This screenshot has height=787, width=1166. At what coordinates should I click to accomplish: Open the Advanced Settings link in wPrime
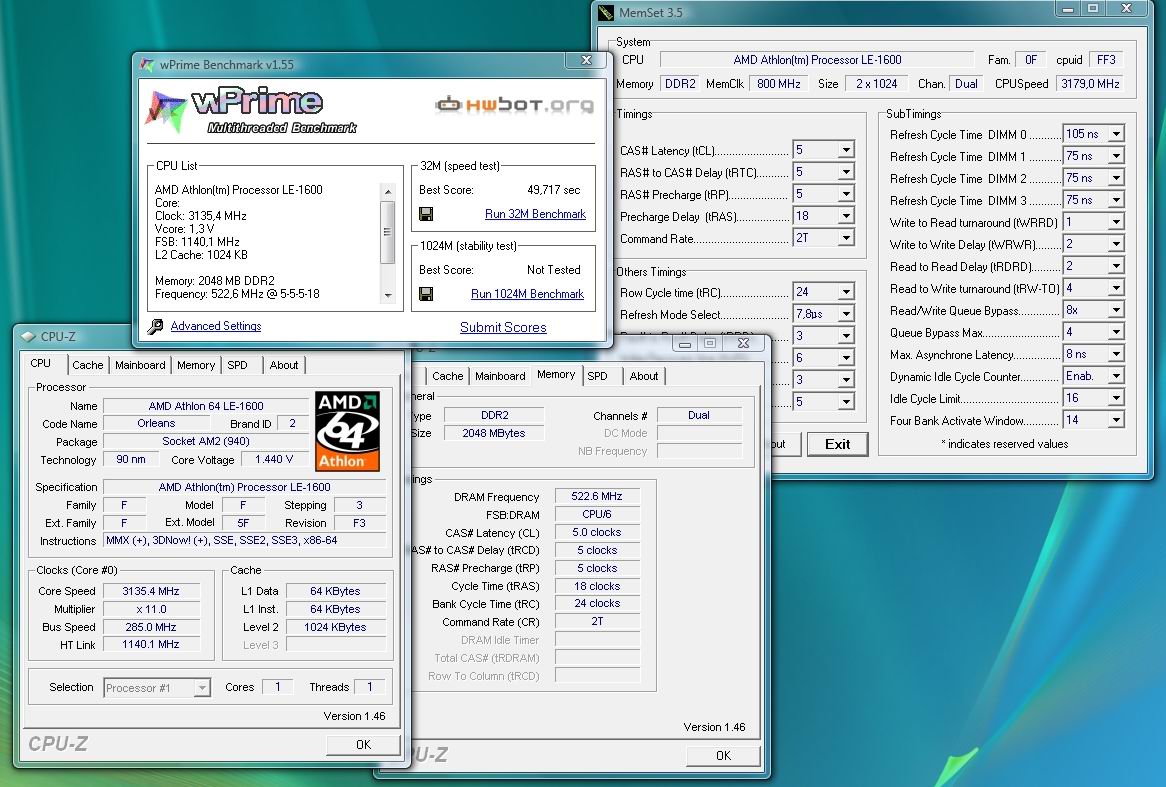pyautogui.click(x=216, y=326)
